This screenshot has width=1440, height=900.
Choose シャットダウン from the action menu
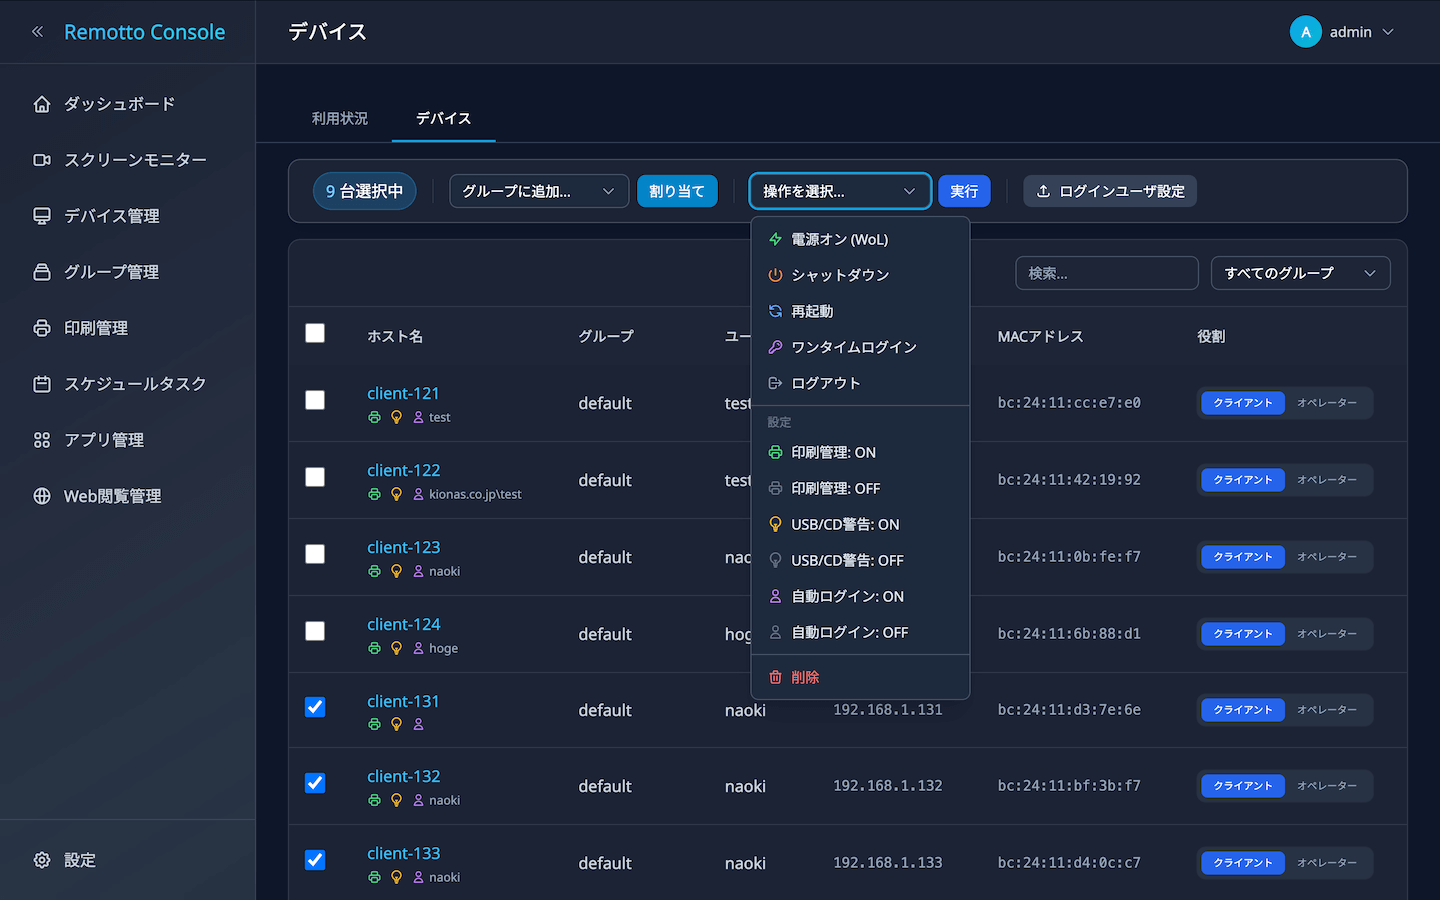tap(840, 275)
